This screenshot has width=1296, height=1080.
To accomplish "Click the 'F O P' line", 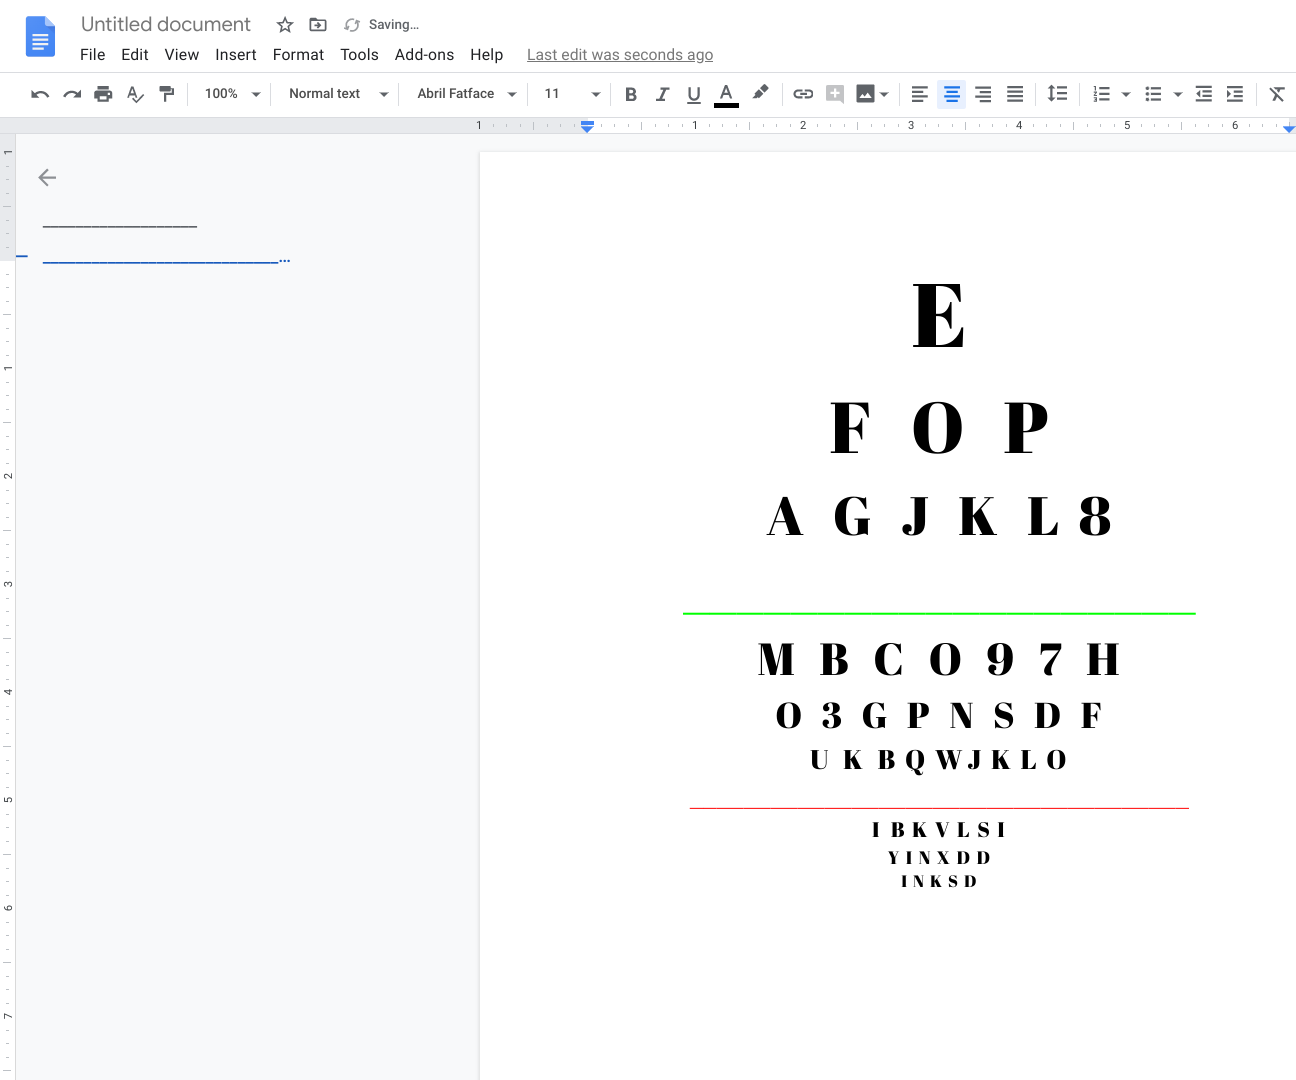I will click(x=939, y=427).
